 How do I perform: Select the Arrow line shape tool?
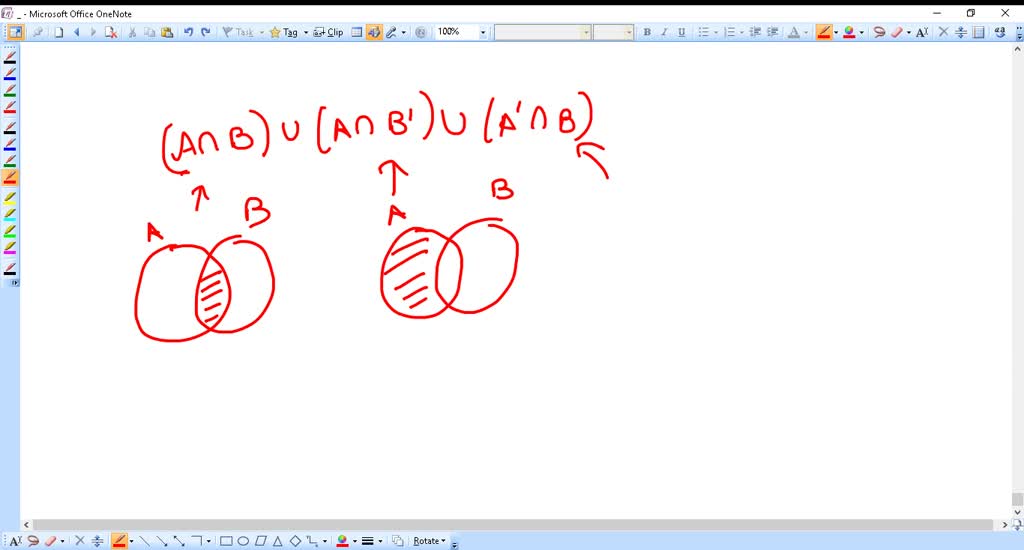(162, 541)
